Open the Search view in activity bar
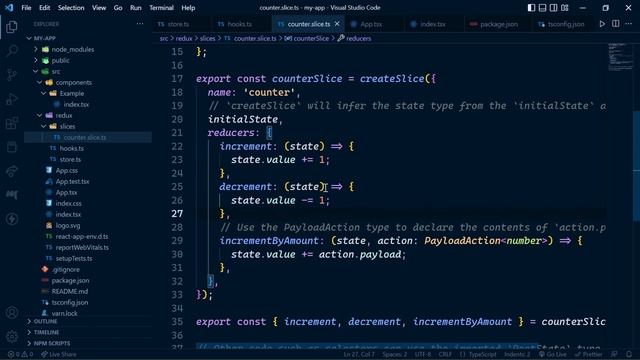Viewport: 640px width, 360px height. coord(12,51)
